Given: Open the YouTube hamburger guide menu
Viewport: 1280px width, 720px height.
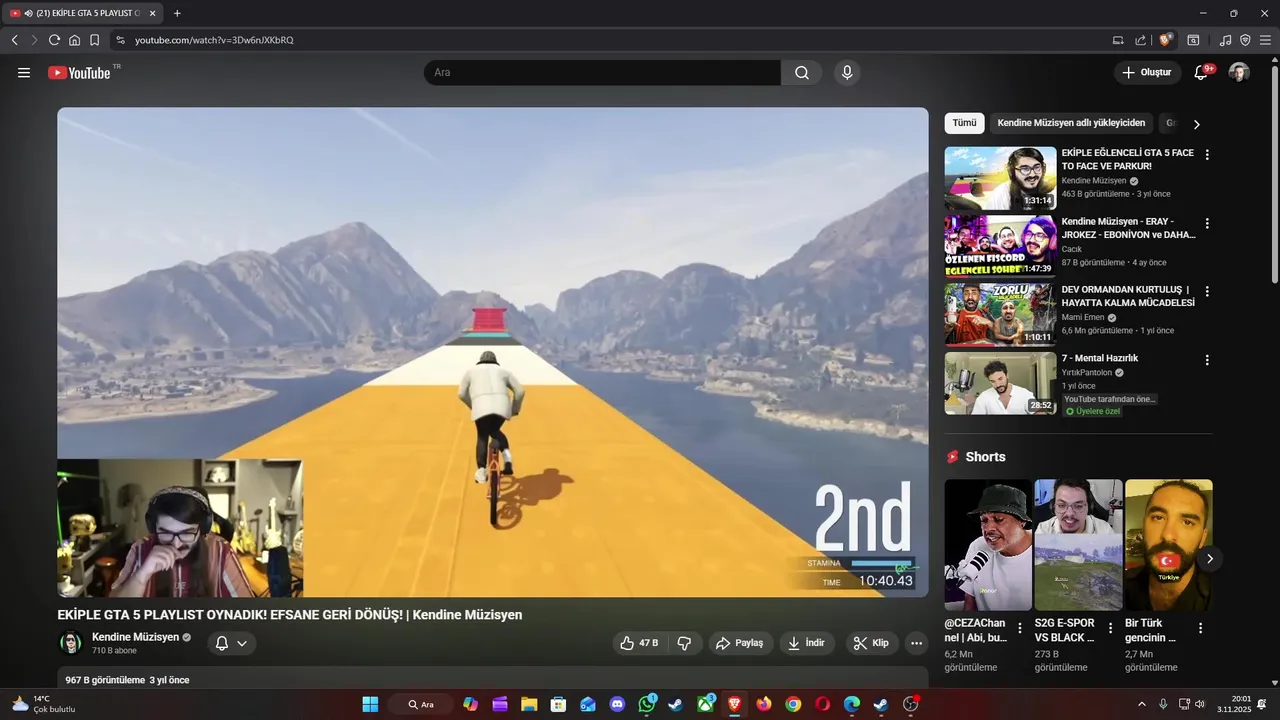Looking at the screenshot, I should coord(24,72).
